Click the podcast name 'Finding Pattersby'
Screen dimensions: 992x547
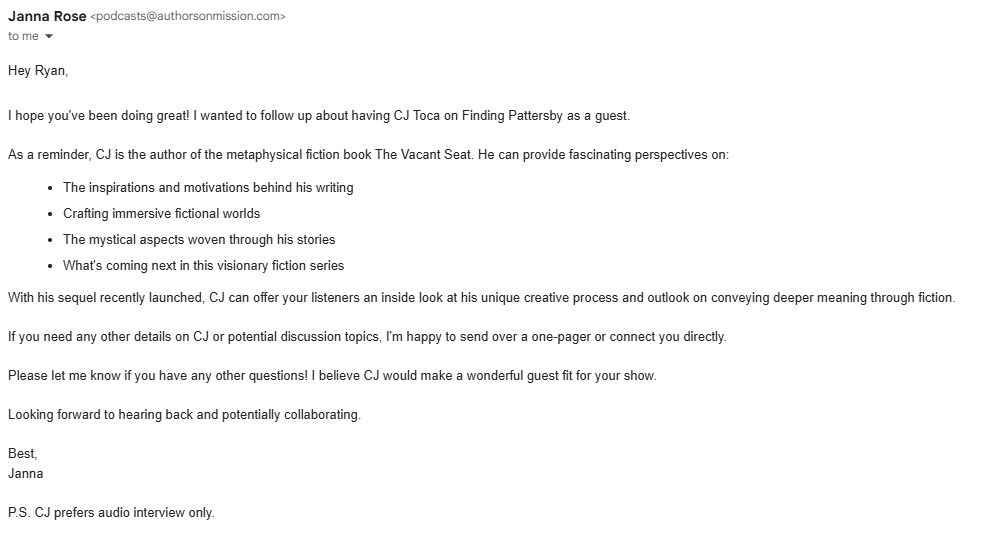[508, 115]
